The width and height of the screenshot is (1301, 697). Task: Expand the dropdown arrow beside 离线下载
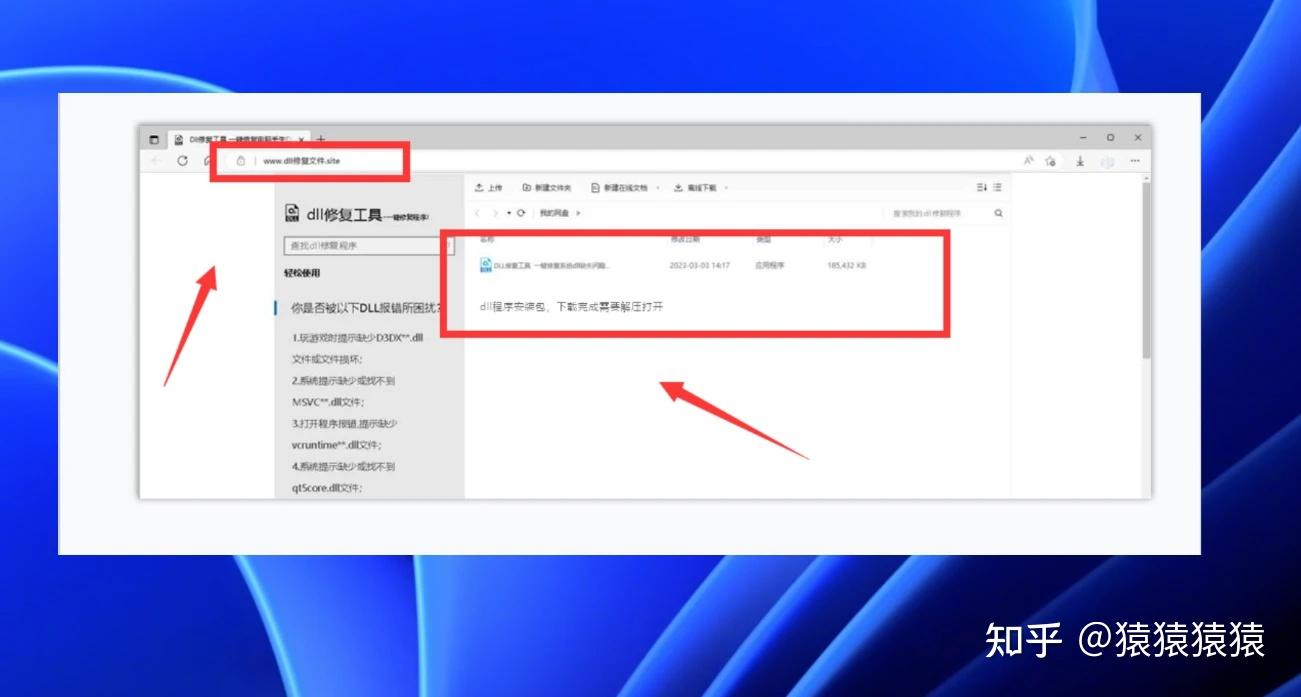click(x=725, y=186)
